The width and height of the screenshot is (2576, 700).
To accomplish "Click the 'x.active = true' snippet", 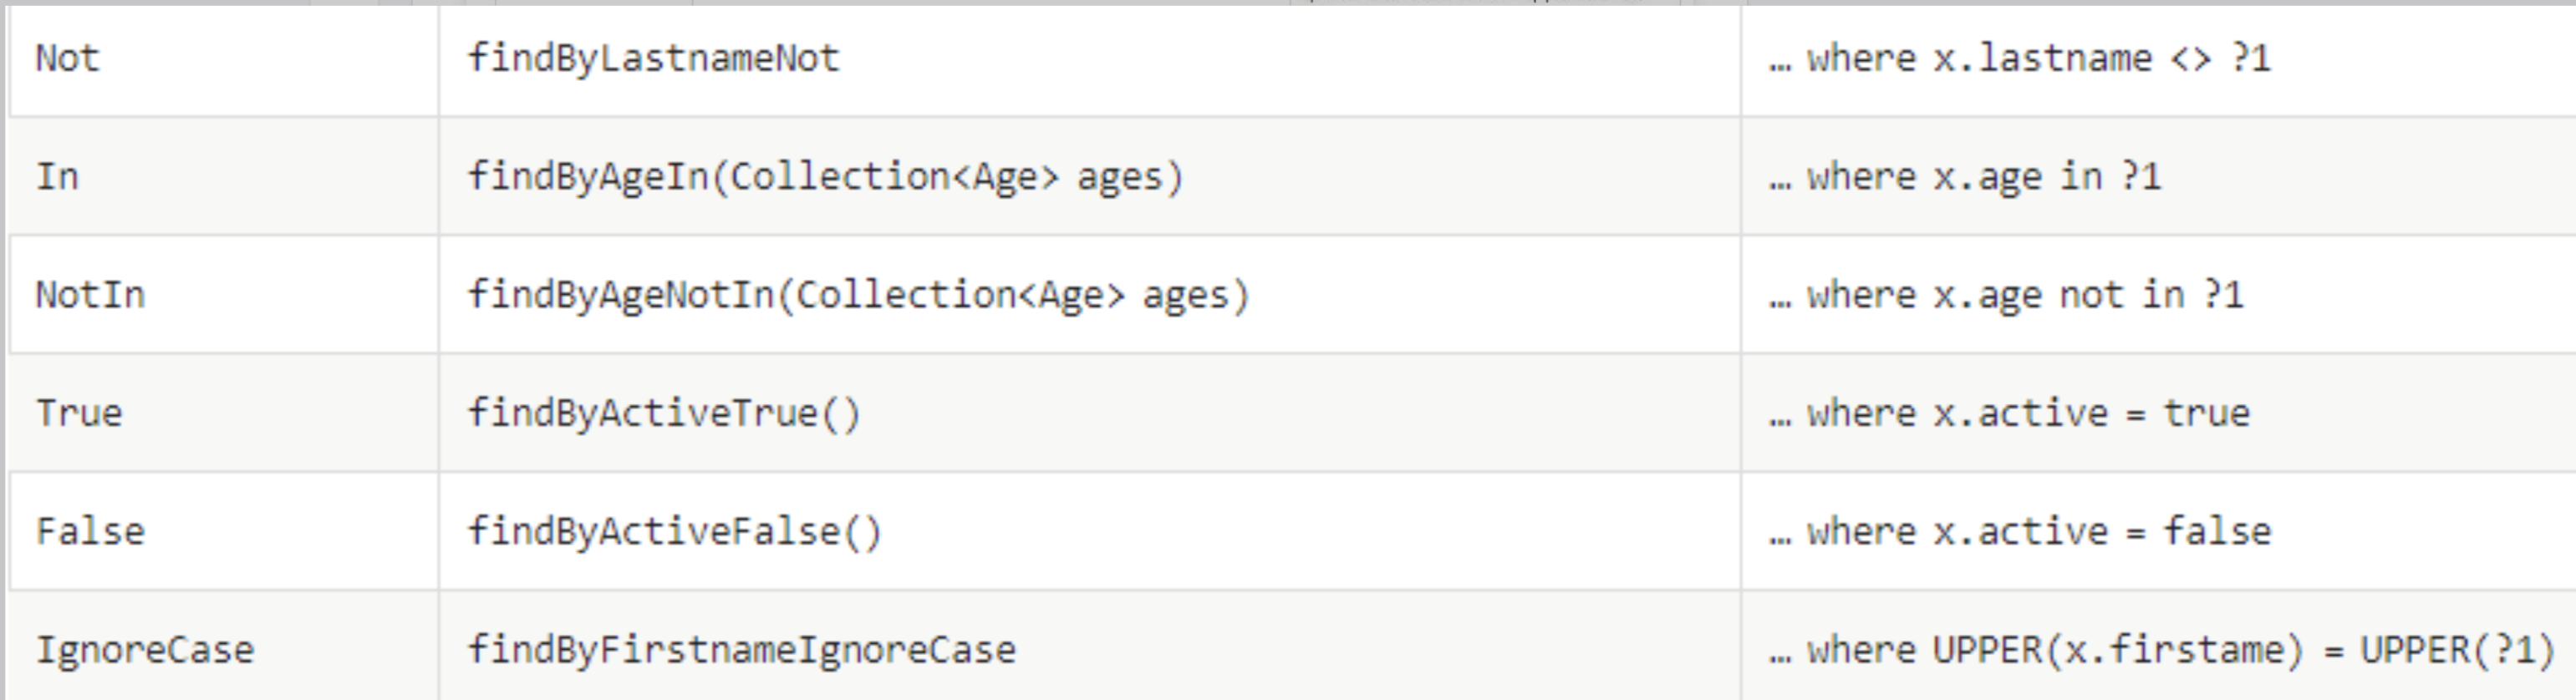I will 2091,413.
